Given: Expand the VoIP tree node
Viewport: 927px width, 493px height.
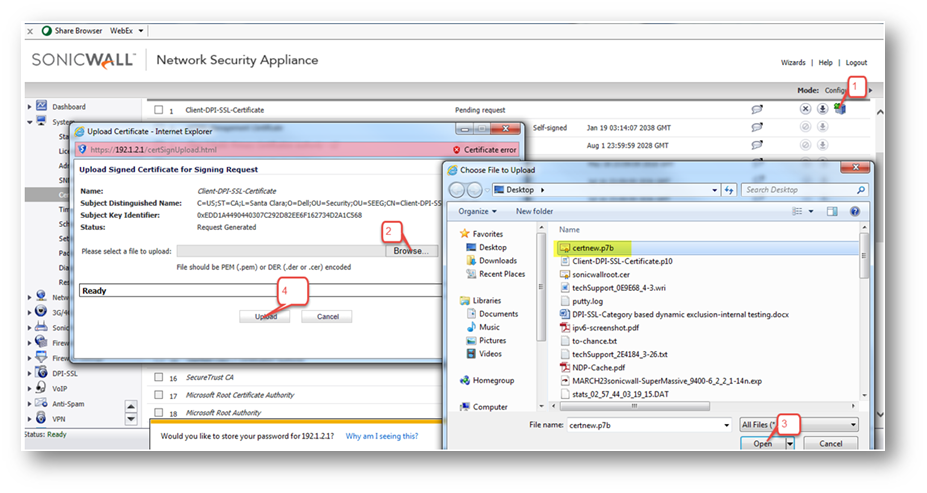Looking at the screenshot, I should click(x=30, y=389).
